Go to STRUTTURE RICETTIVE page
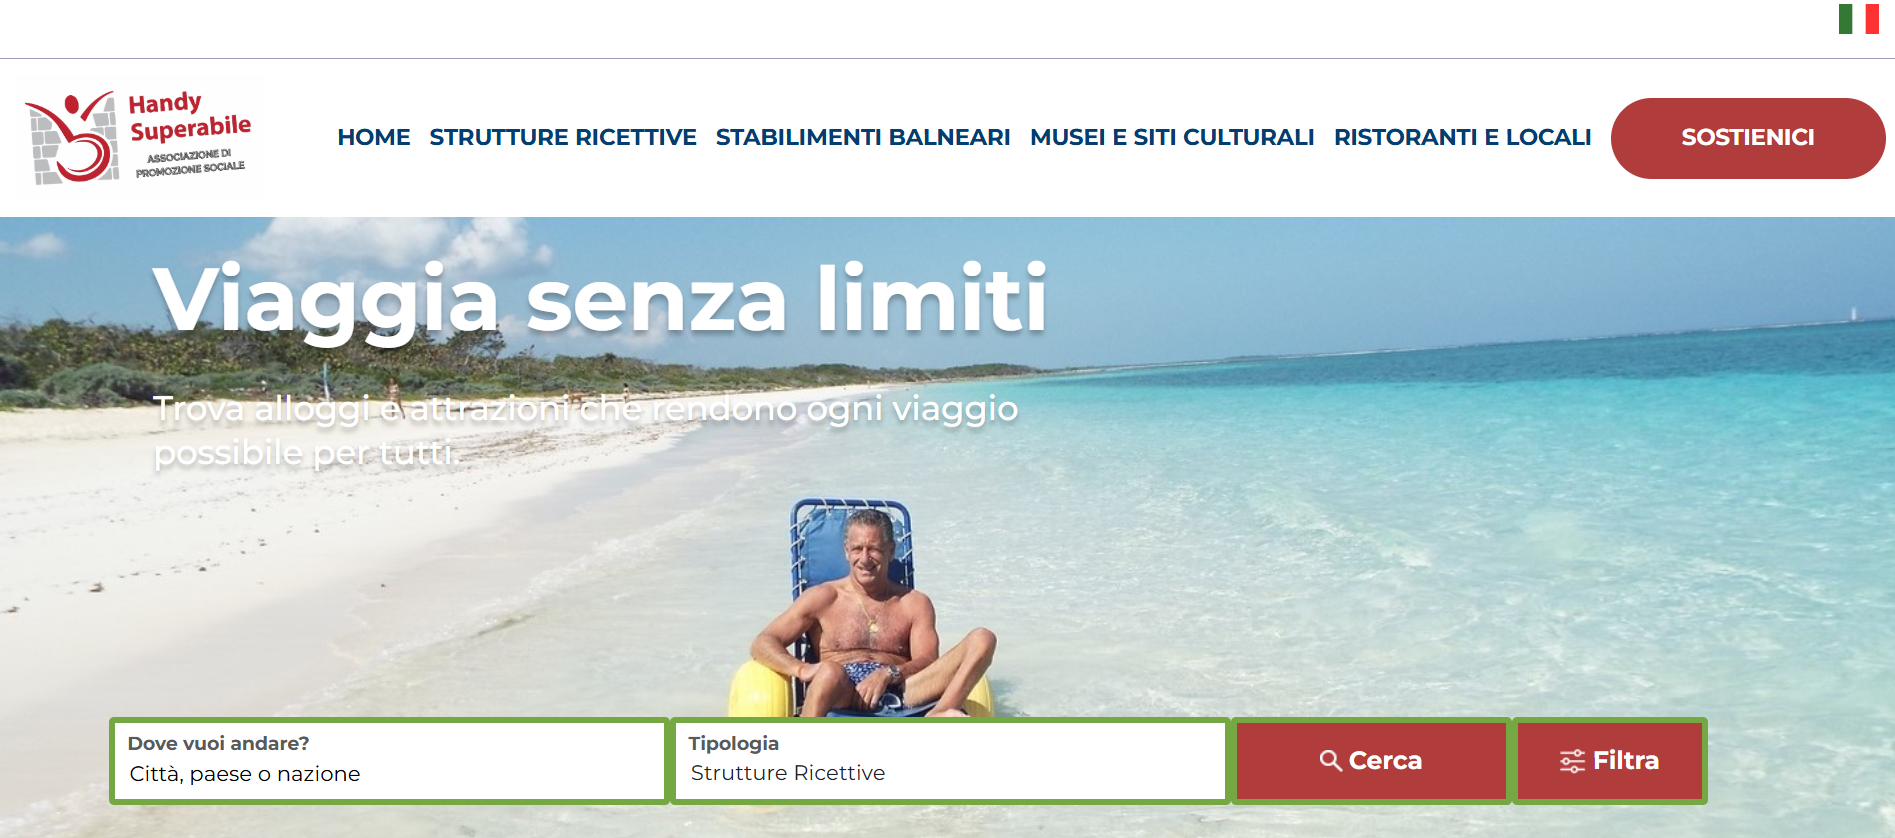This screenshot has width=1895, height=838. tap(563, 137)
